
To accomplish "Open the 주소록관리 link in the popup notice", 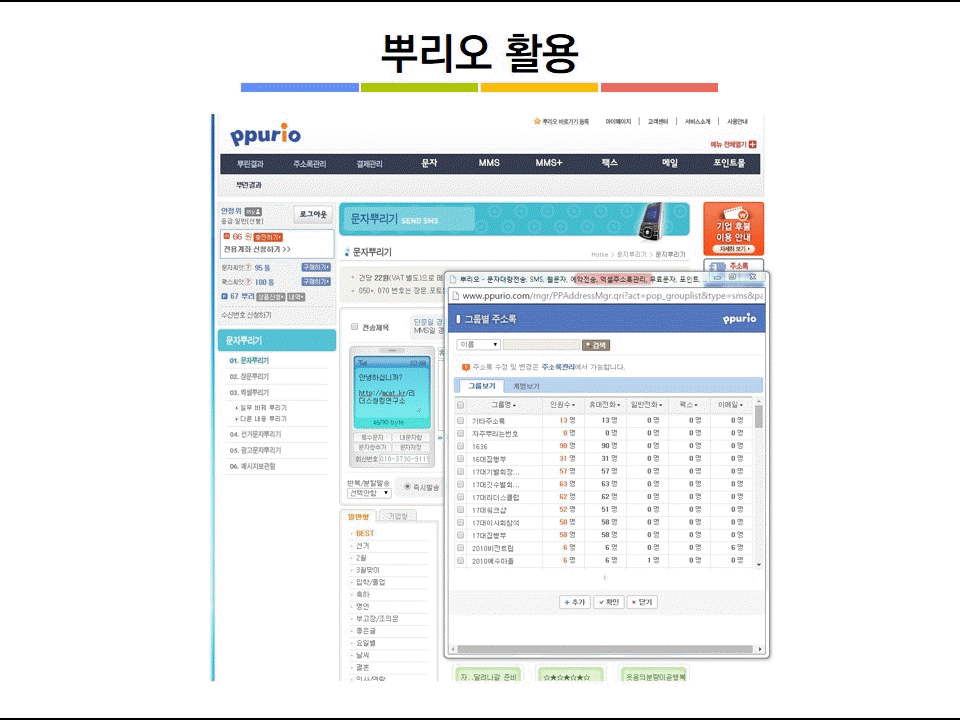I will [558, 367].
